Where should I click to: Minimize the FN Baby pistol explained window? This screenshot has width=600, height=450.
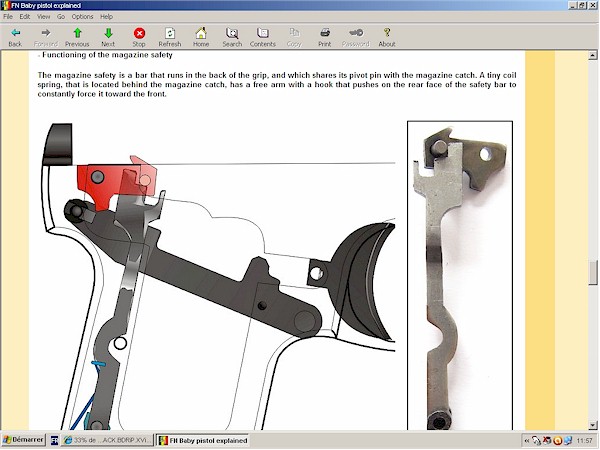[x=573, y=5]
